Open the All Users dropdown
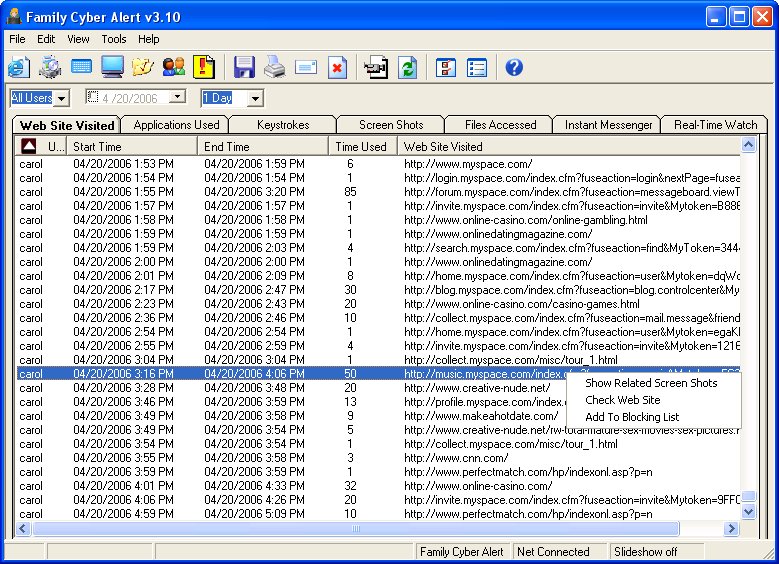 (x=60, y=98)
